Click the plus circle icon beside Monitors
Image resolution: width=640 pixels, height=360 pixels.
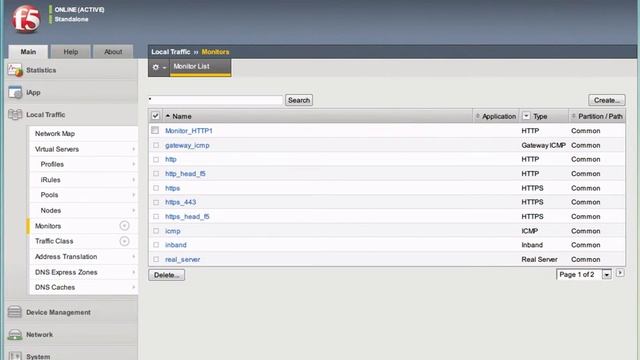(124, 226)
